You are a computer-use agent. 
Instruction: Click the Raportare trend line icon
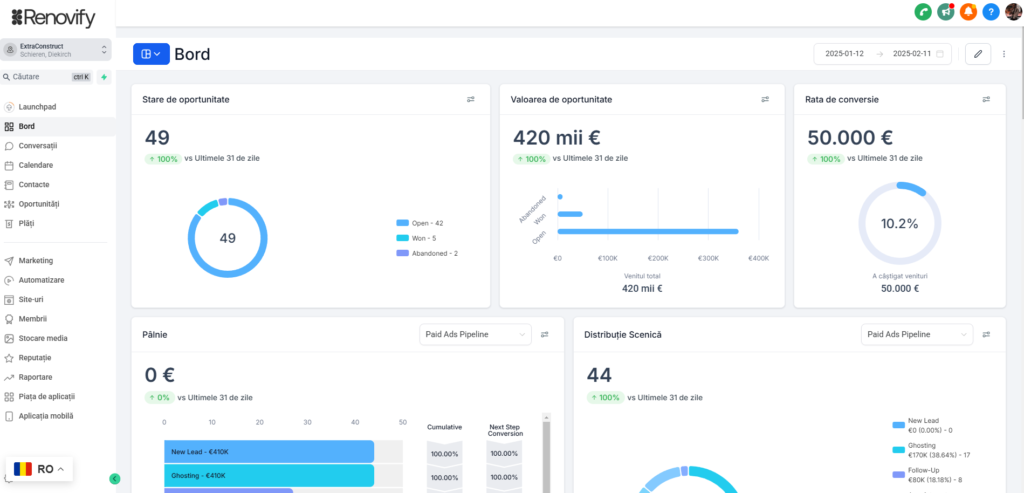pyautogui.click(x=9, y=377)
